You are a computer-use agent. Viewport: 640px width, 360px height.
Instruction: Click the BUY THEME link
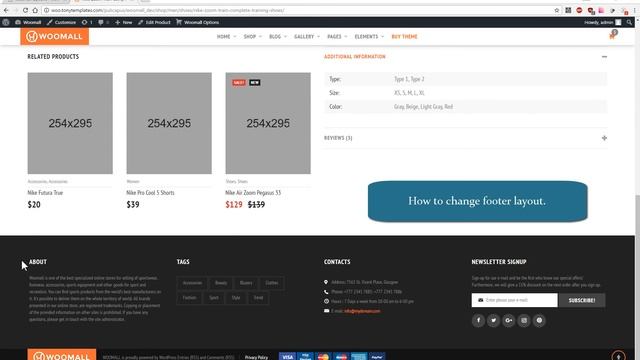[404, 37]
